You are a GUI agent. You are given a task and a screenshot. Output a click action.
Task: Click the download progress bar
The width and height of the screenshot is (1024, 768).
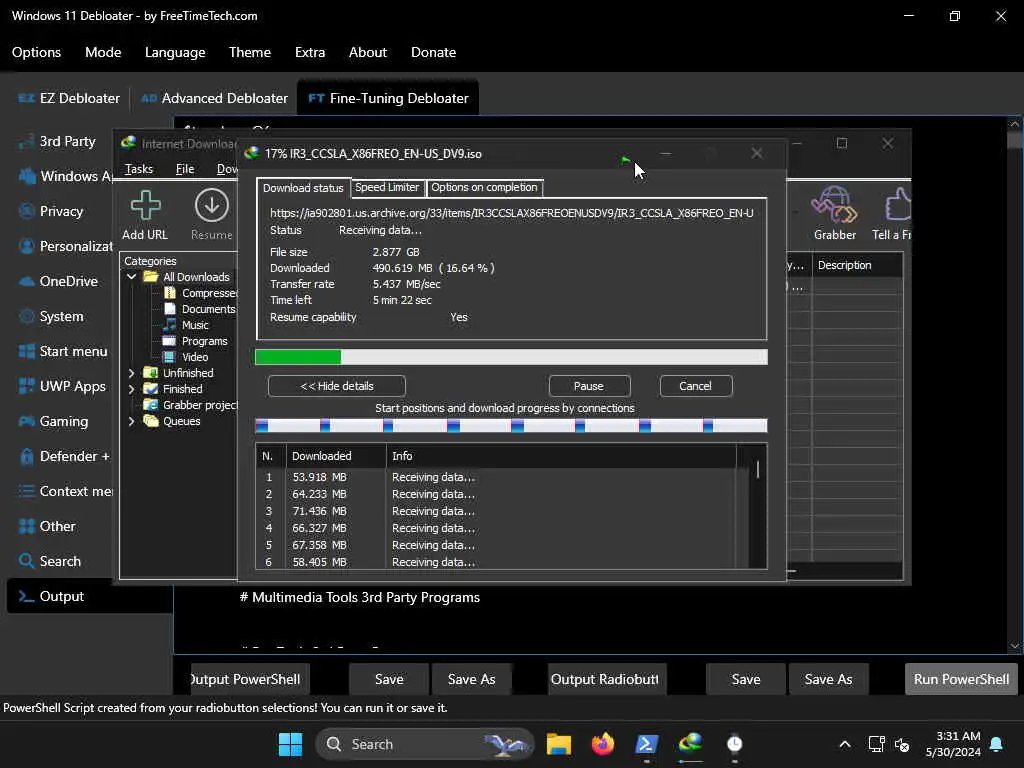(x=511, y=357)
